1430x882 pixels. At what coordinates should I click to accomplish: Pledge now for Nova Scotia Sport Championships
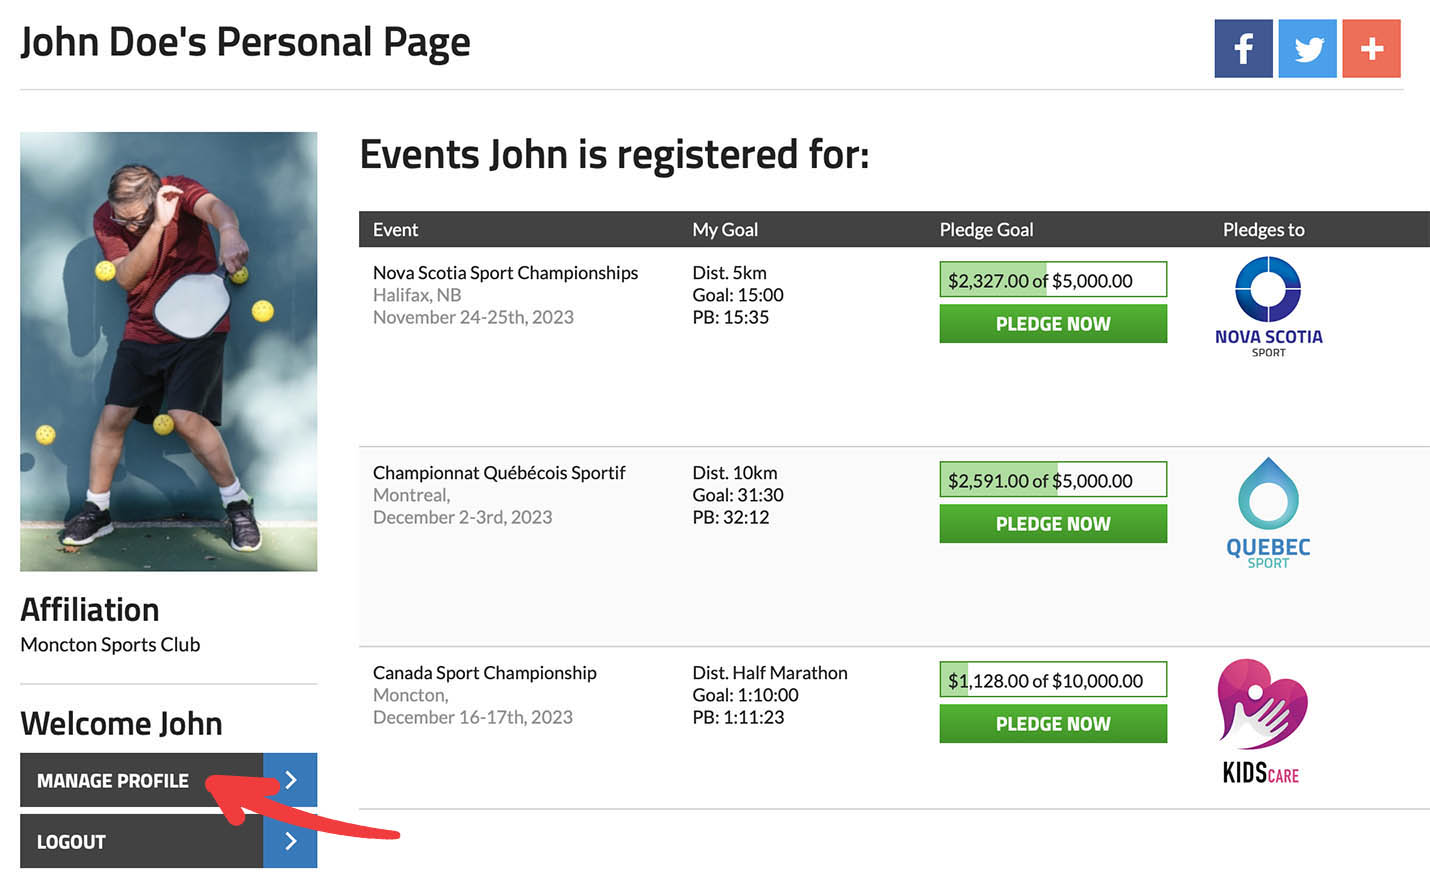(x=1053, y=324)
